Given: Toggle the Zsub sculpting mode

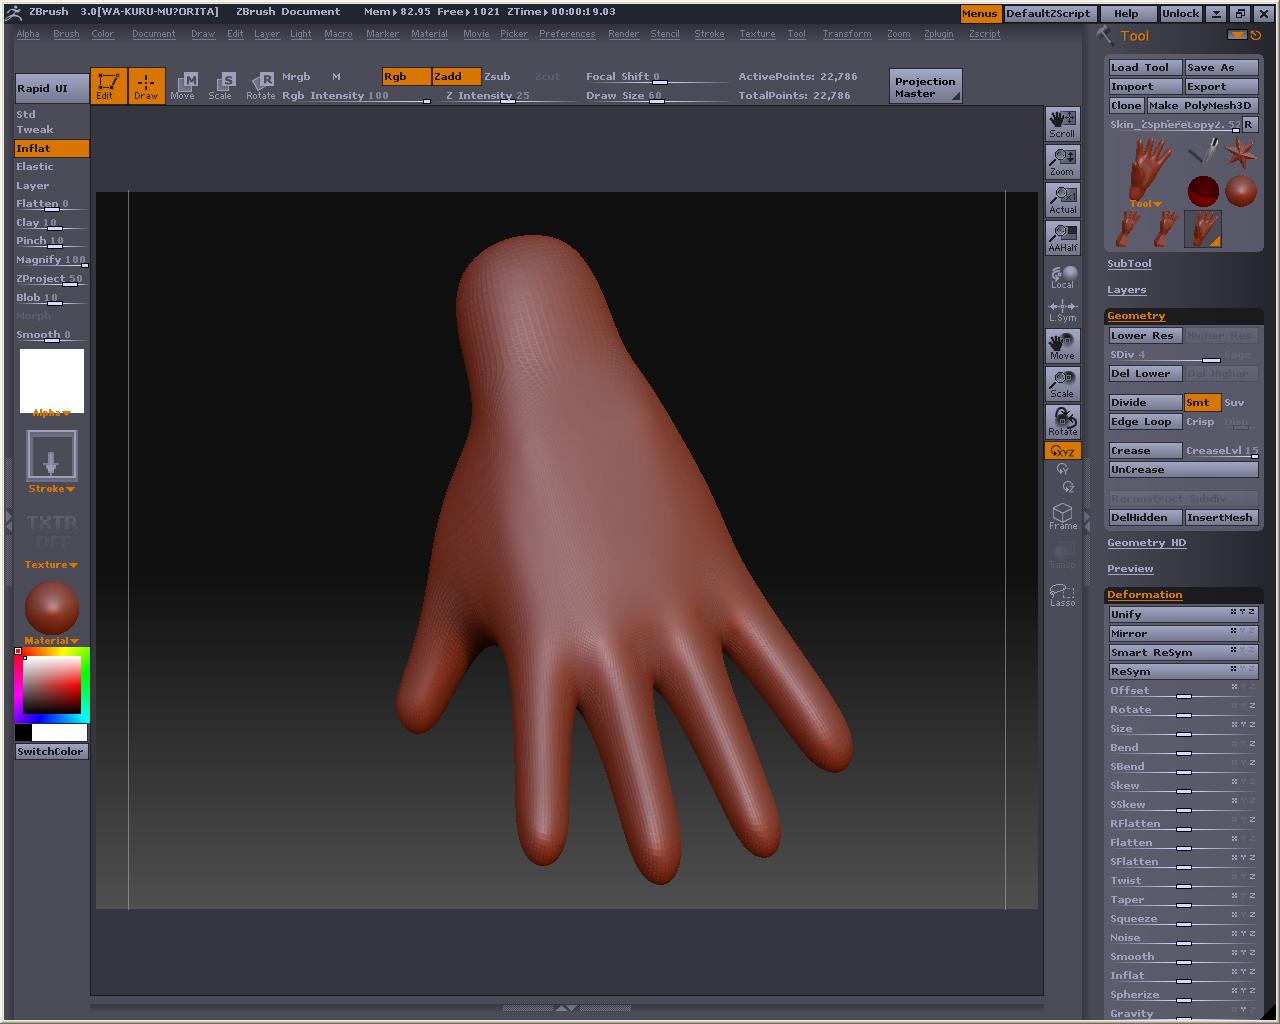Looking at the screenshot, I should 497,76.
